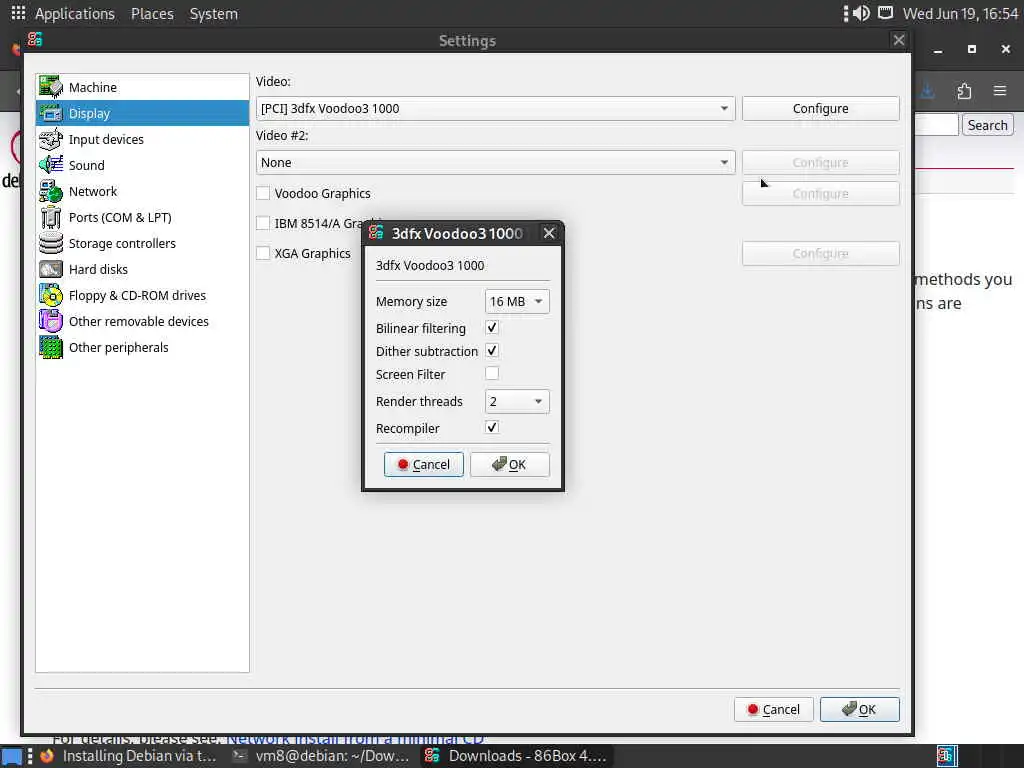The width and height of the screenshot is (1024, 768).
Task: Open Other removable devices icon
Action: click(x=50, y=321)
